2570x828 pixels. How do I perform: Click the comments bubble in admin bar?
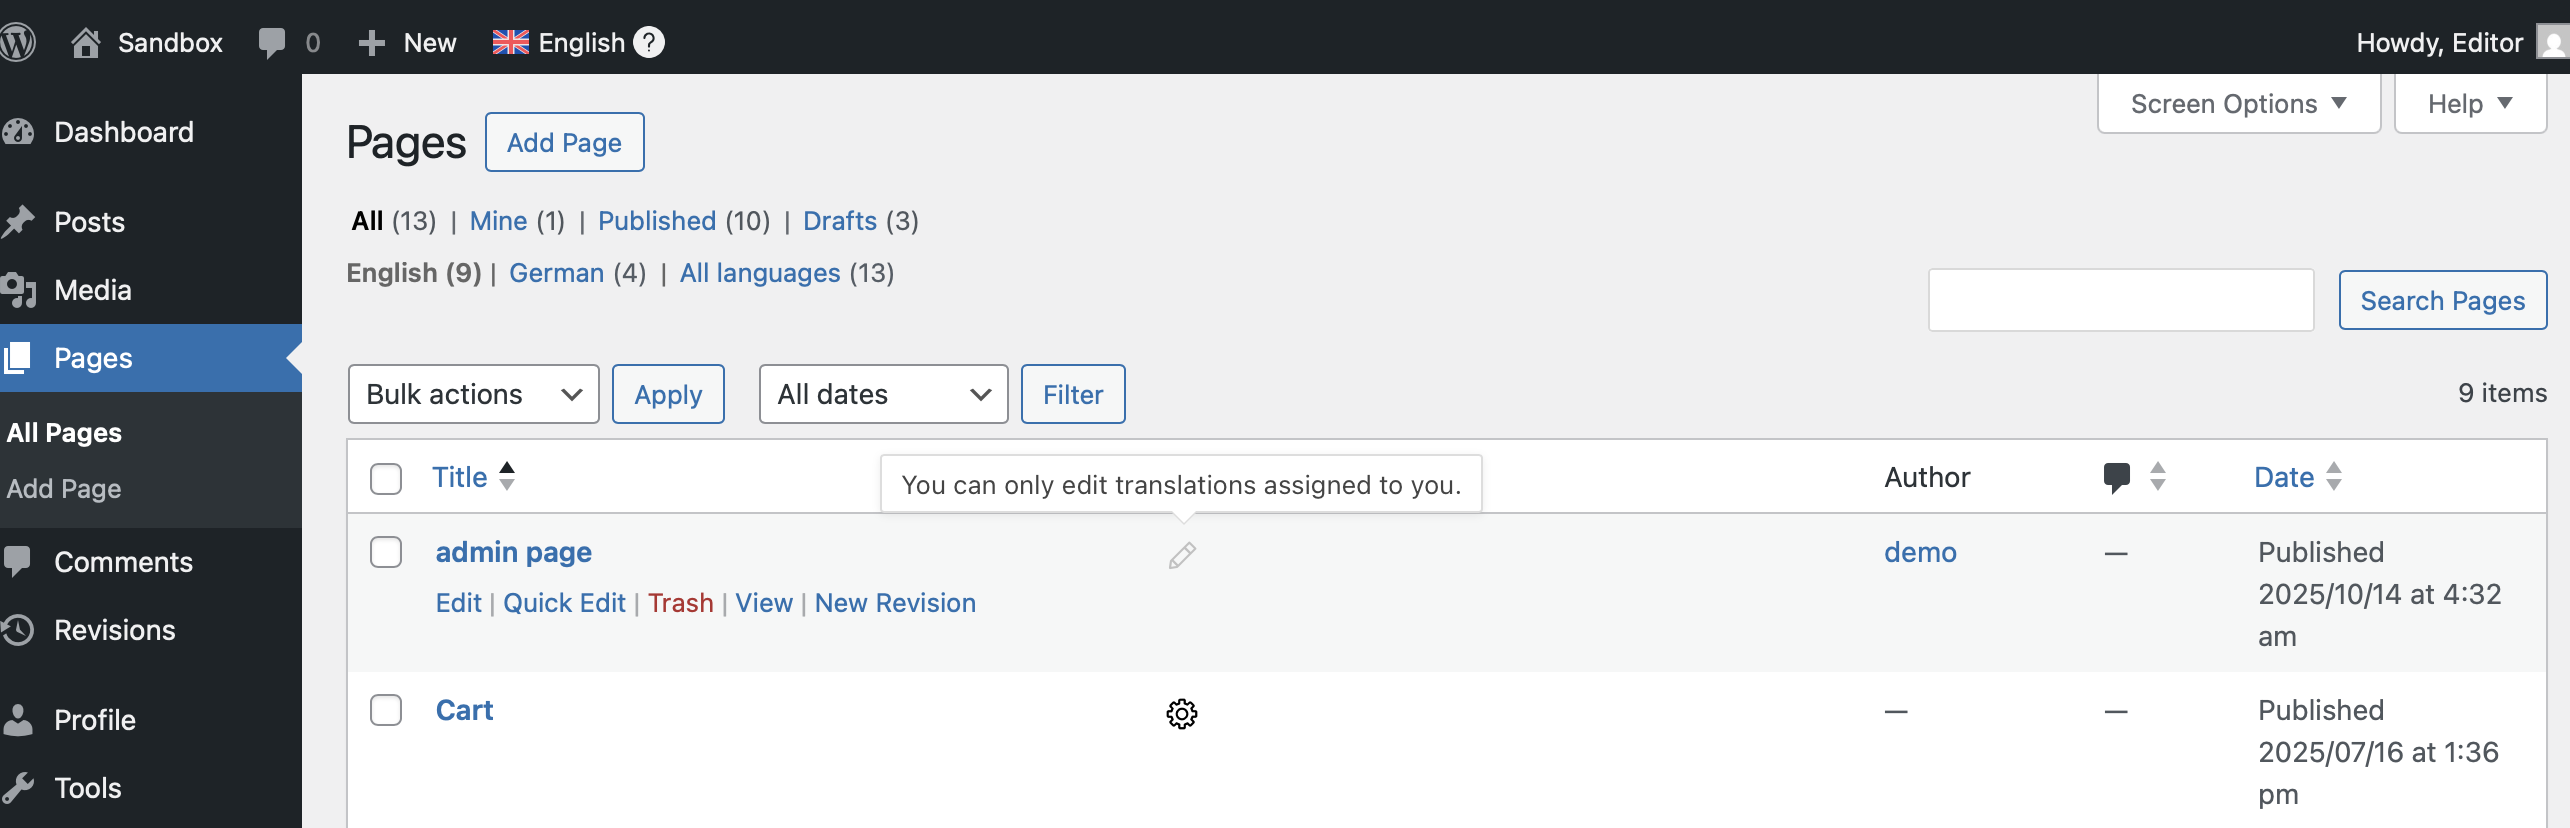(271, 42)
